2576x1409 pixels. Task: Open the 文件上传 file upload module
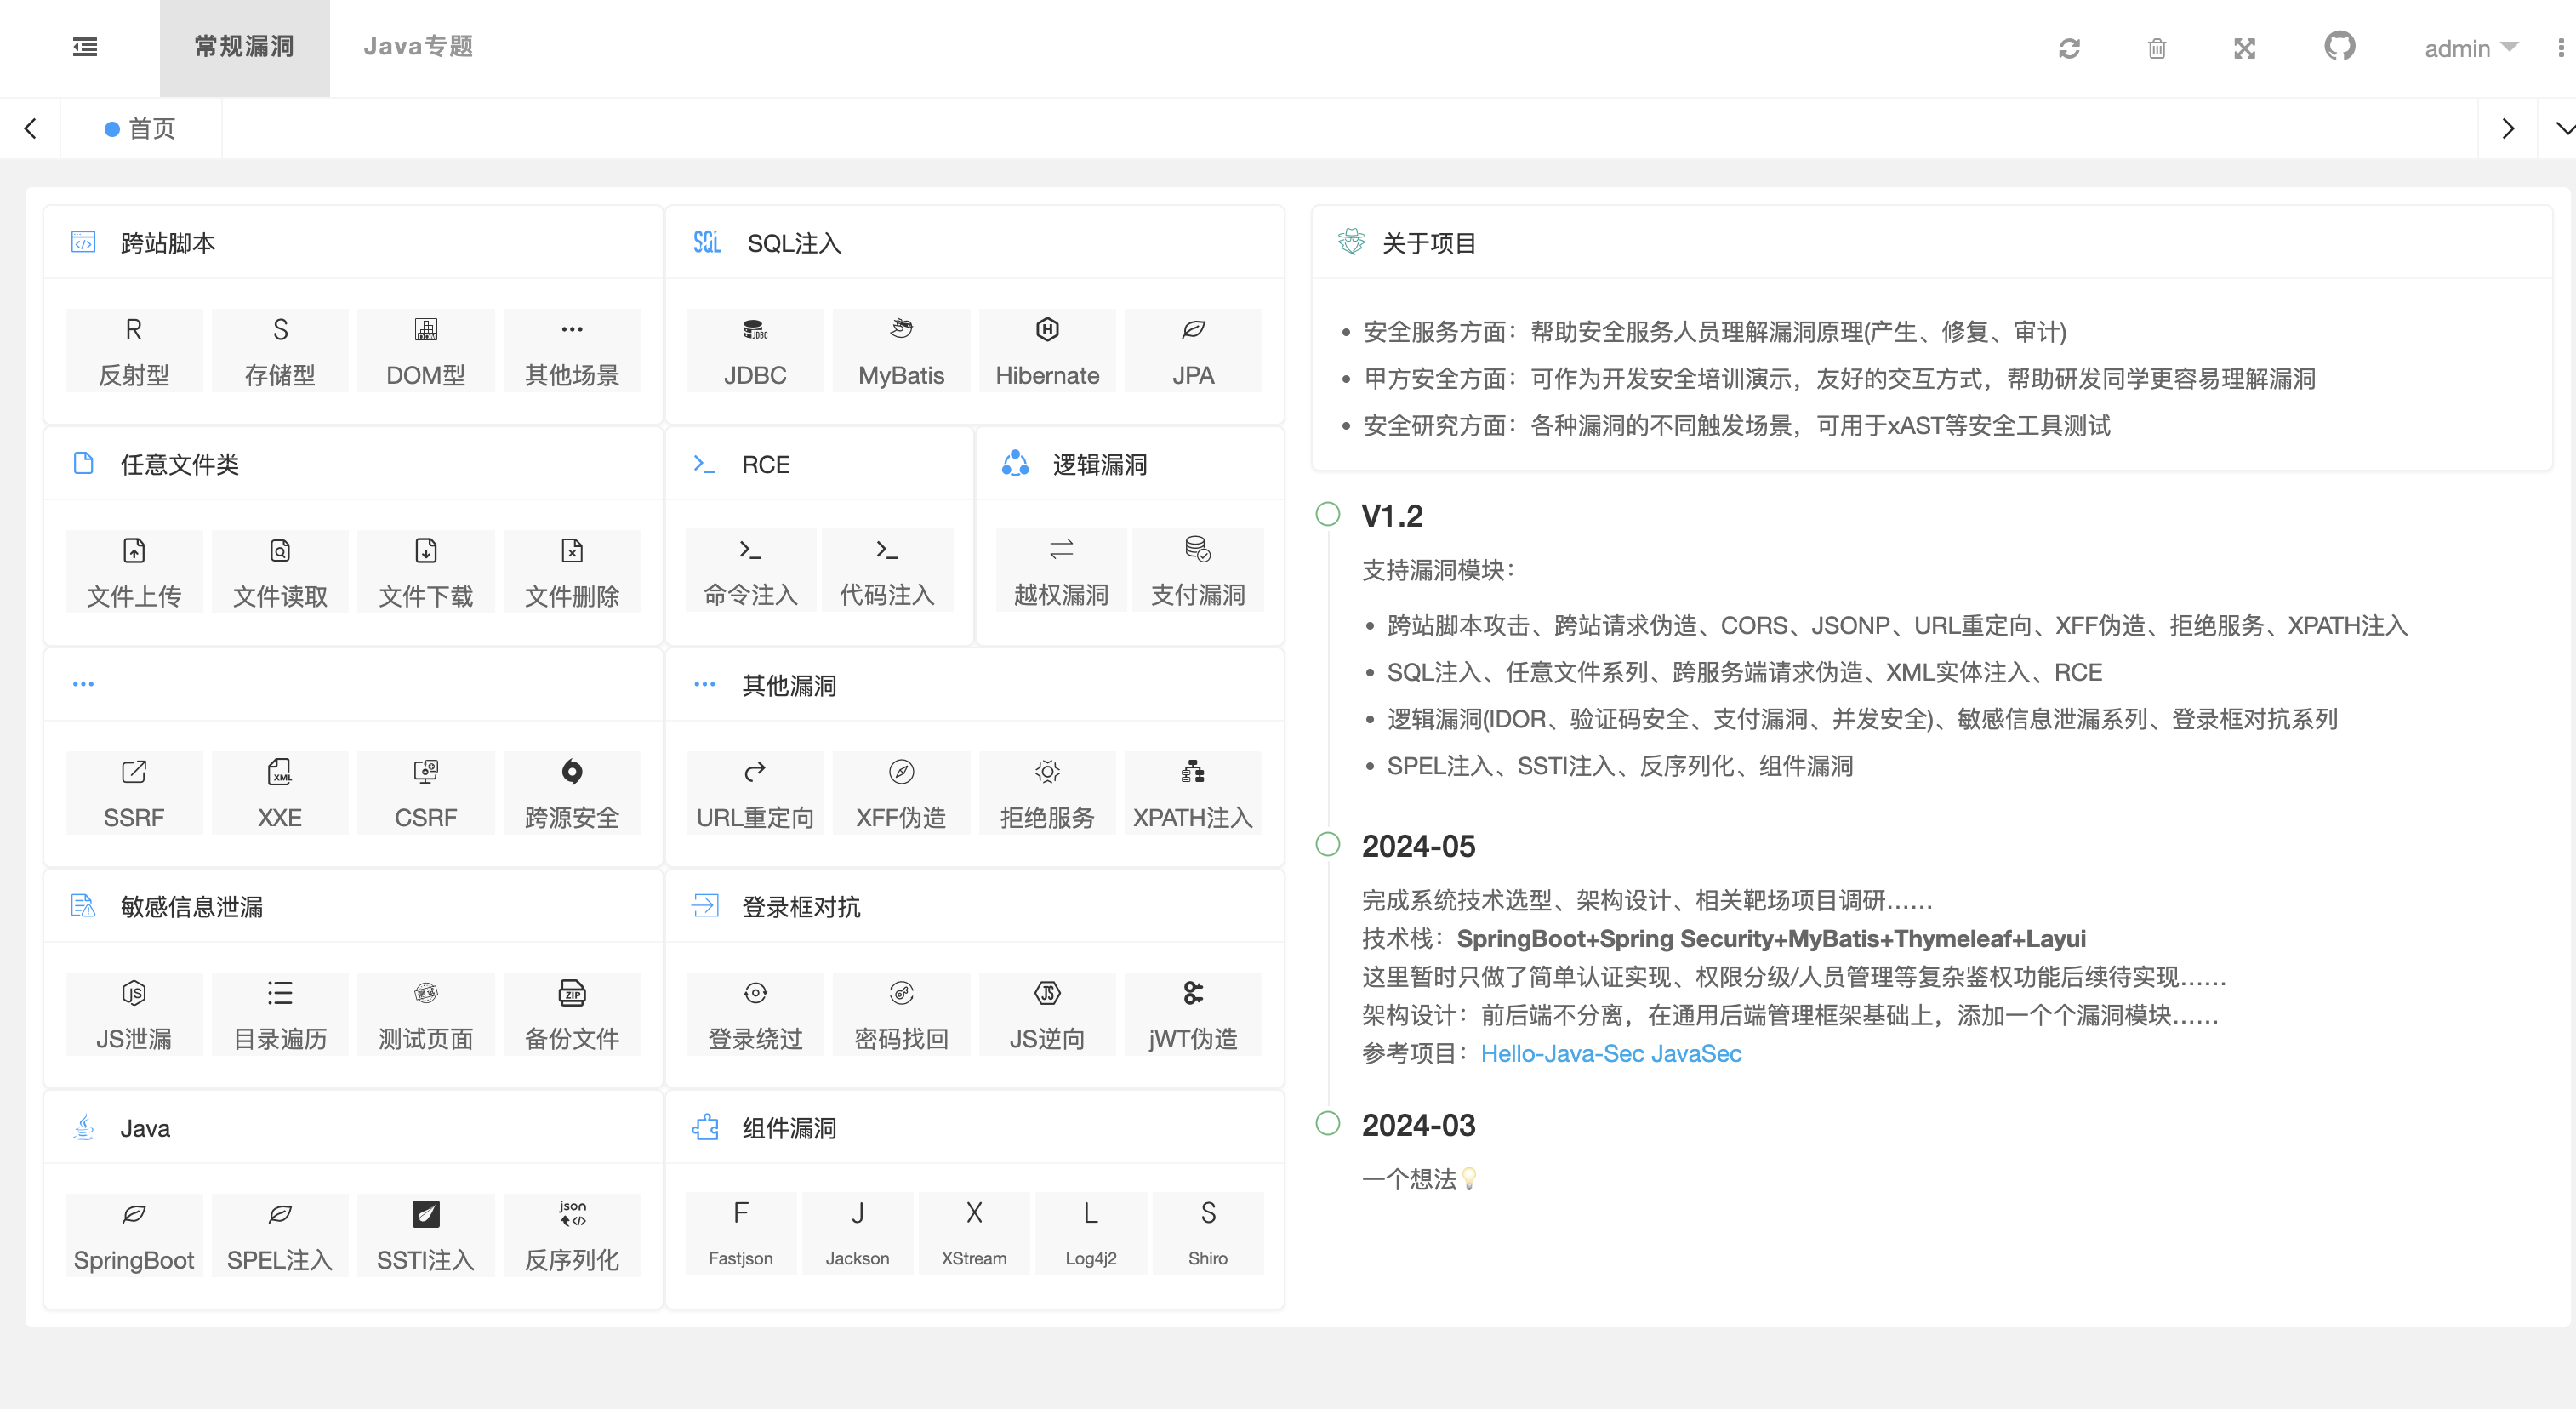coord(133,572)
